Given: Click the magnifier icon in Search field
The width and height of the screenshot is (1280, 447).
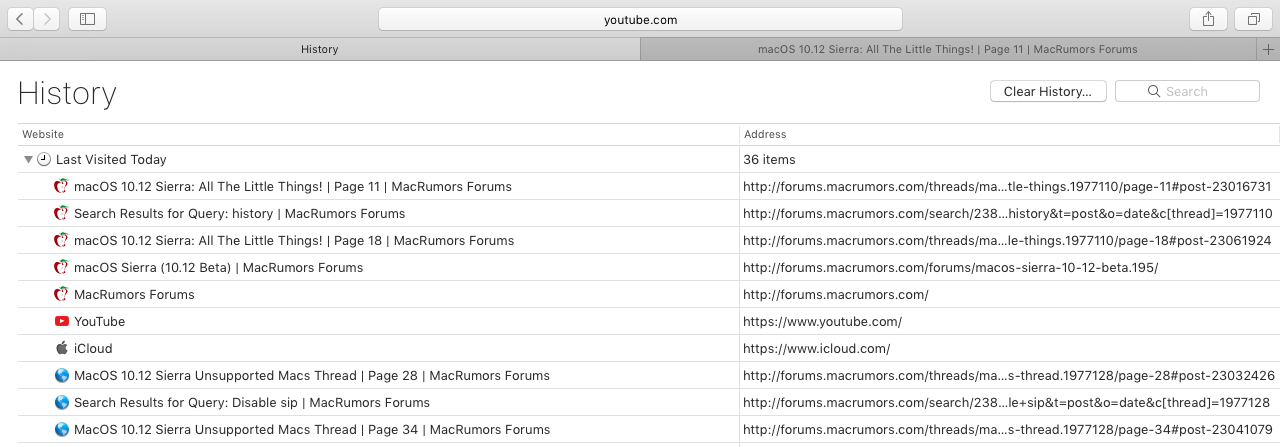Looking at the screenshot, I should [x=1155, y=92].
